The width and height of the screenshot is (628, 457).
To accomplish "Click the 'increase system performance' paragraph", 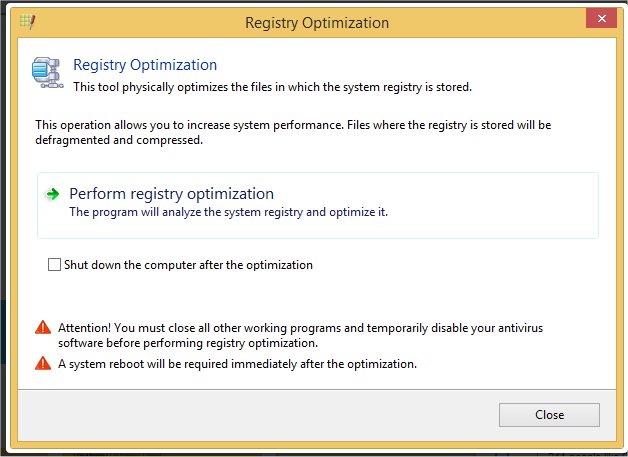I will pyautogui.click(x=292, y=126).
